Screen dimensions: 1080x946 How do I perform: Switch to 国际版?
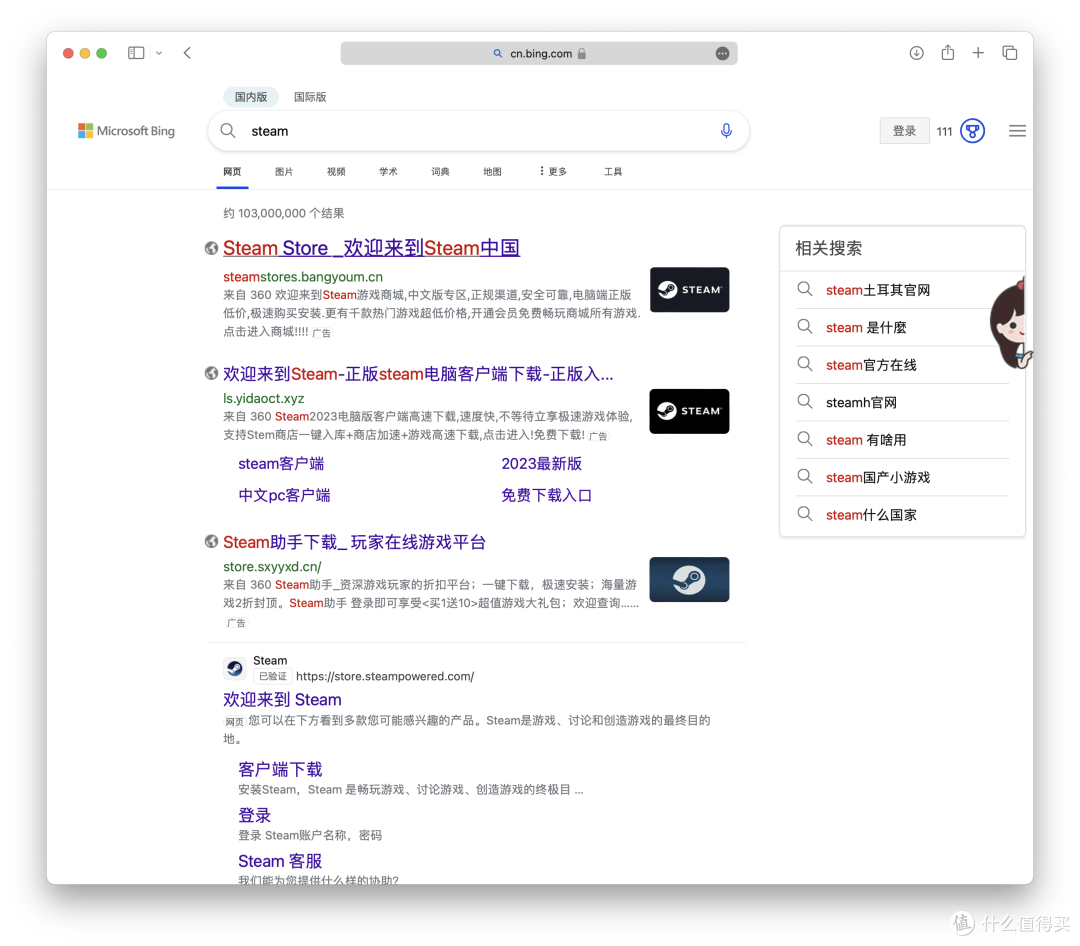[x=310, y=96]
